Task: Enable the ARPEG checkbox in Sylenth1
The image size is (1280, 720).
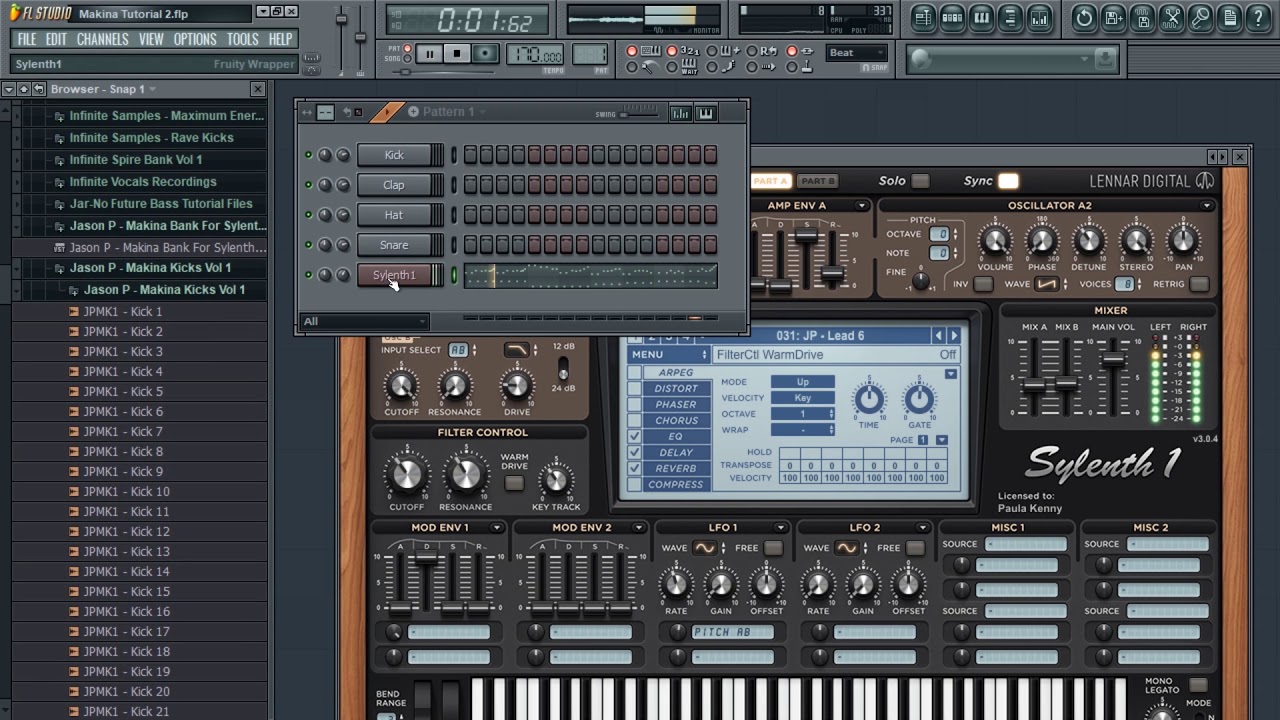Action: 634,373
